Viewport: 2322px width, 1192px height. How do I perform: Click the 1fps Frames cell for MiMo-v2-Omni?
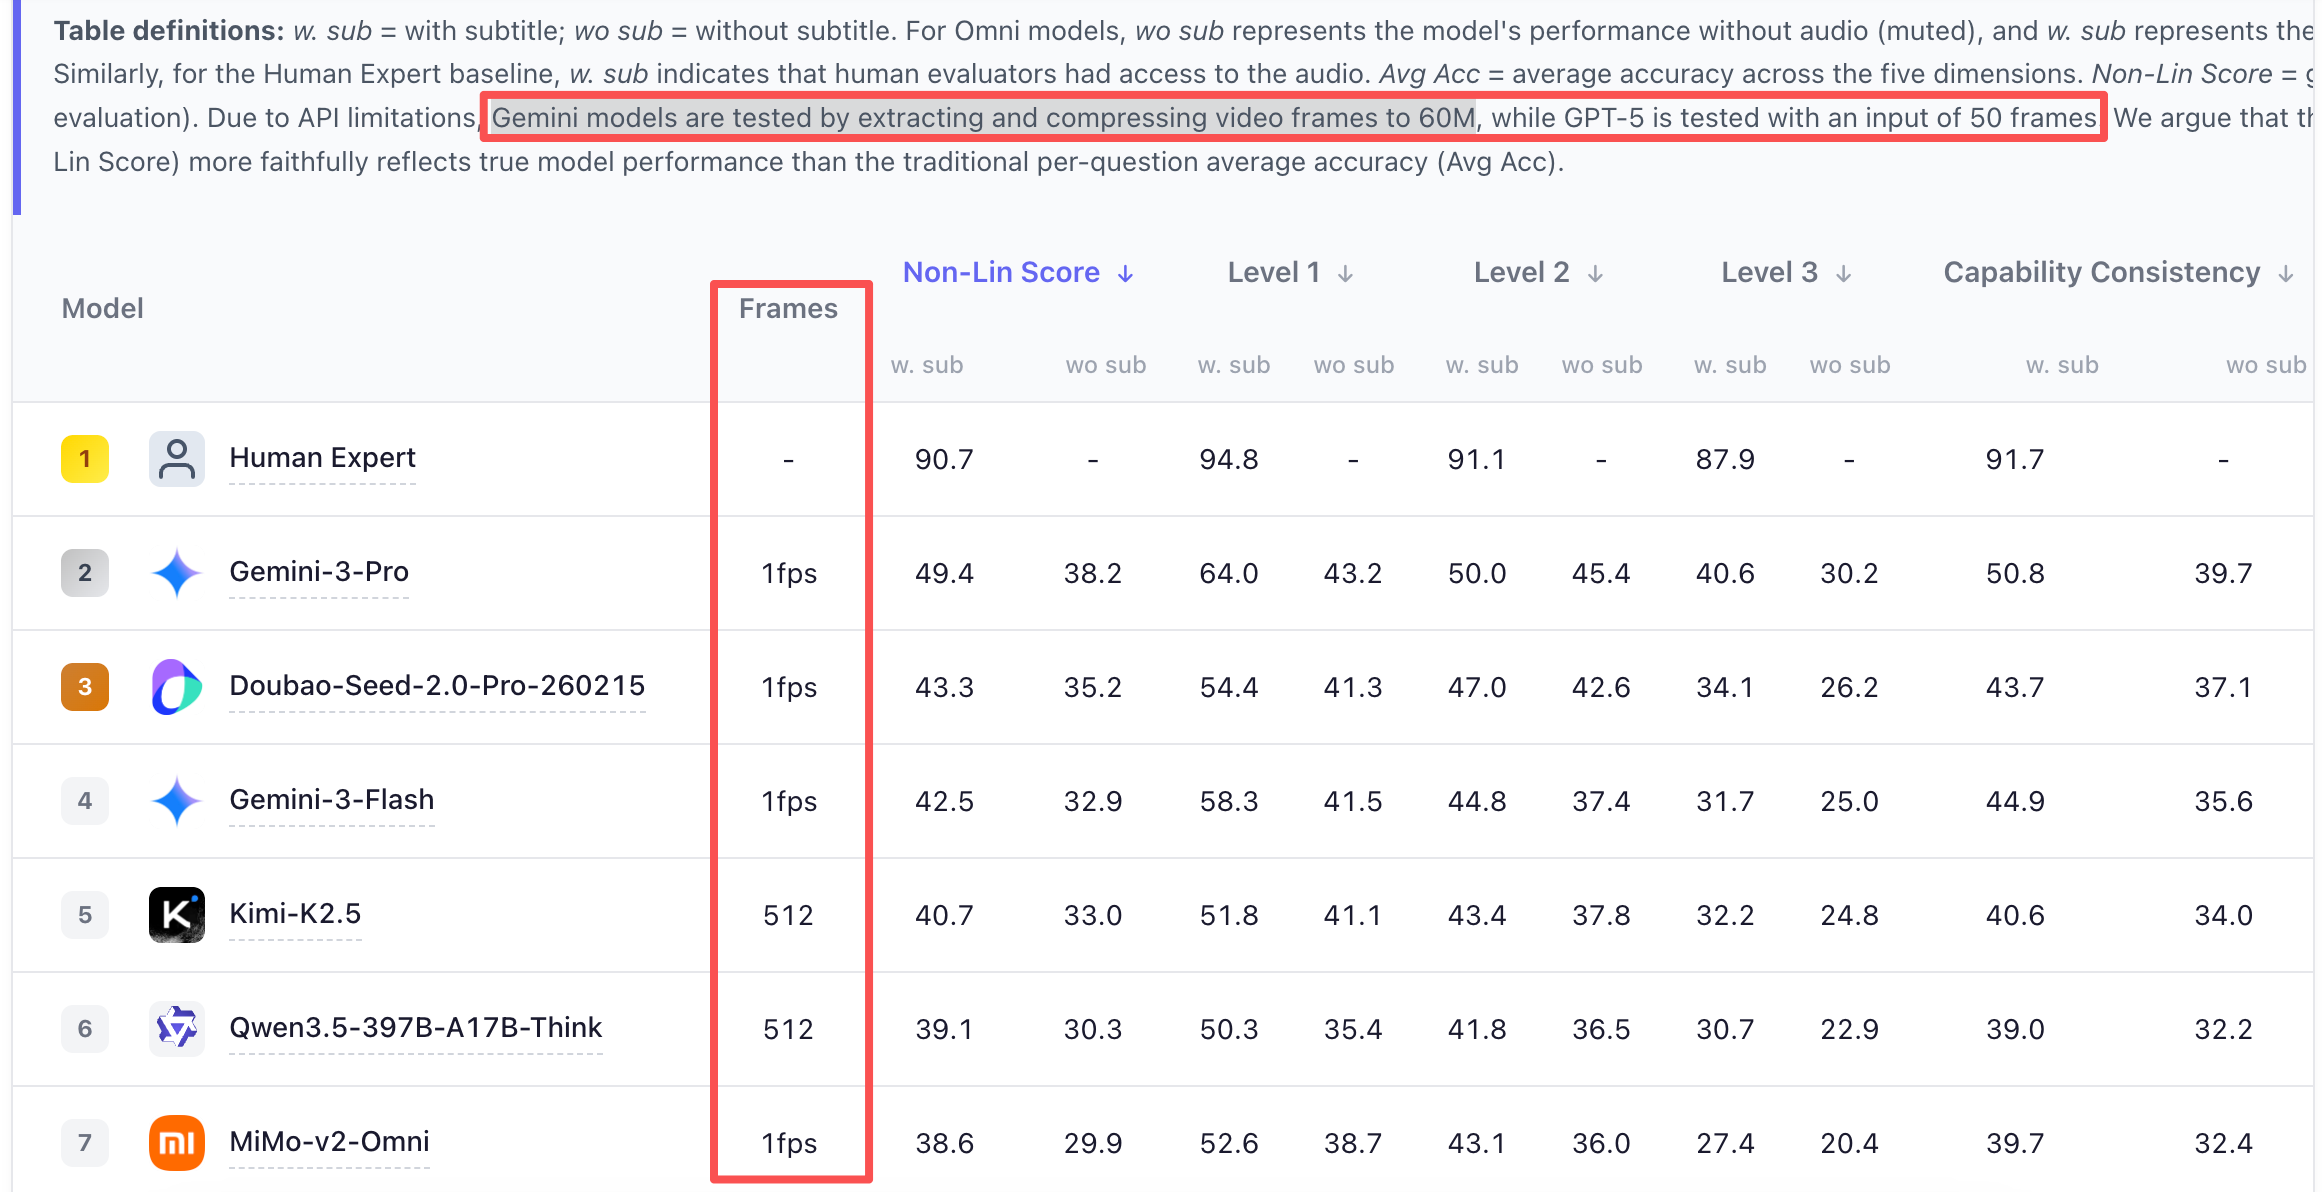pyautogui.click(x=789, y=1144)
